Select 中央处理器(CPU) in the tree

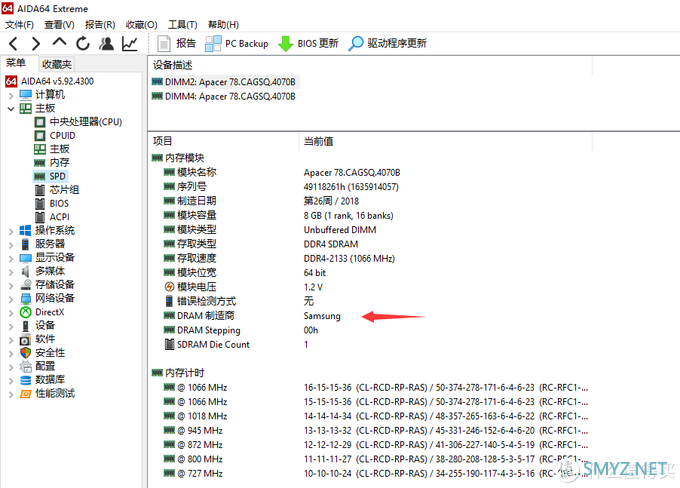(x=85, y=122)
